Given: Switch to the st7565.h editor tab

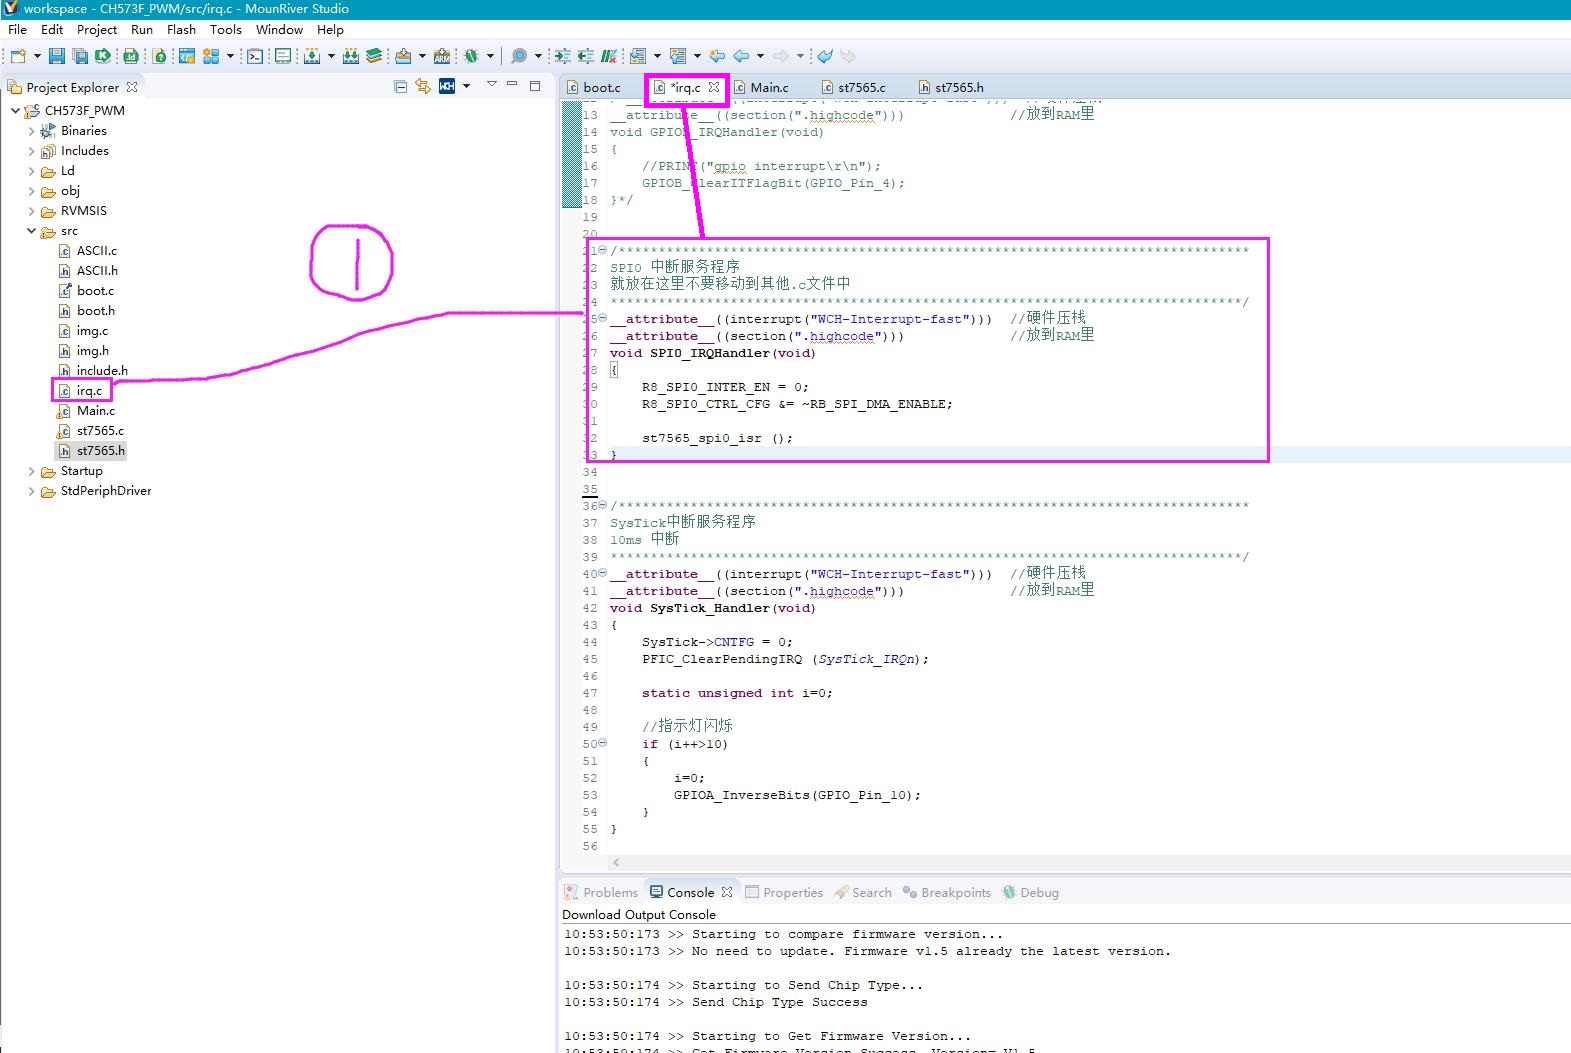Looking at the screenshot, I should 950,87.
